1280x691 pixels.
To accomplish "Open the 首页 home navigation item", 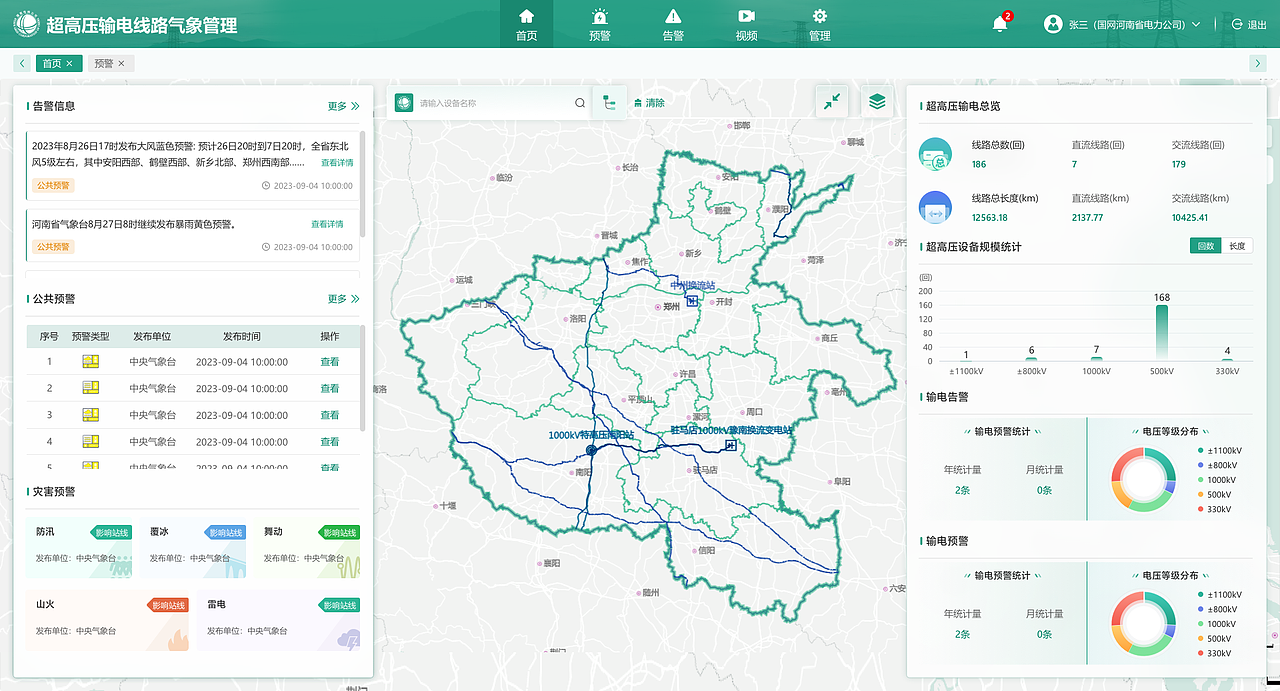I will pyautogui.click(x=526, y=24).
